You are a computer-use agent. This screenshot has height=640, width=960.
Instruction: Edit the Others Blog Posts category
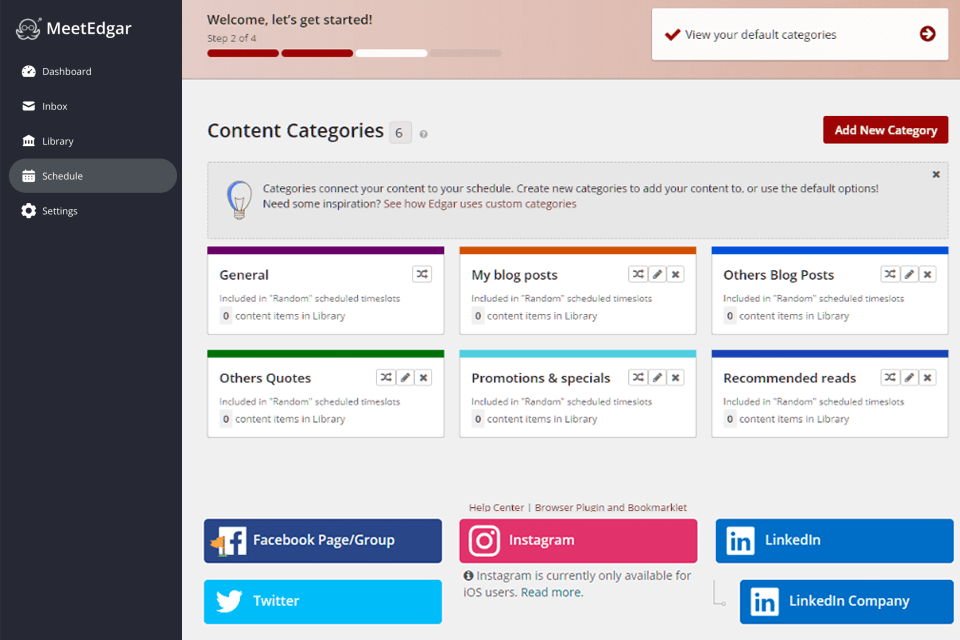[909, 274]
